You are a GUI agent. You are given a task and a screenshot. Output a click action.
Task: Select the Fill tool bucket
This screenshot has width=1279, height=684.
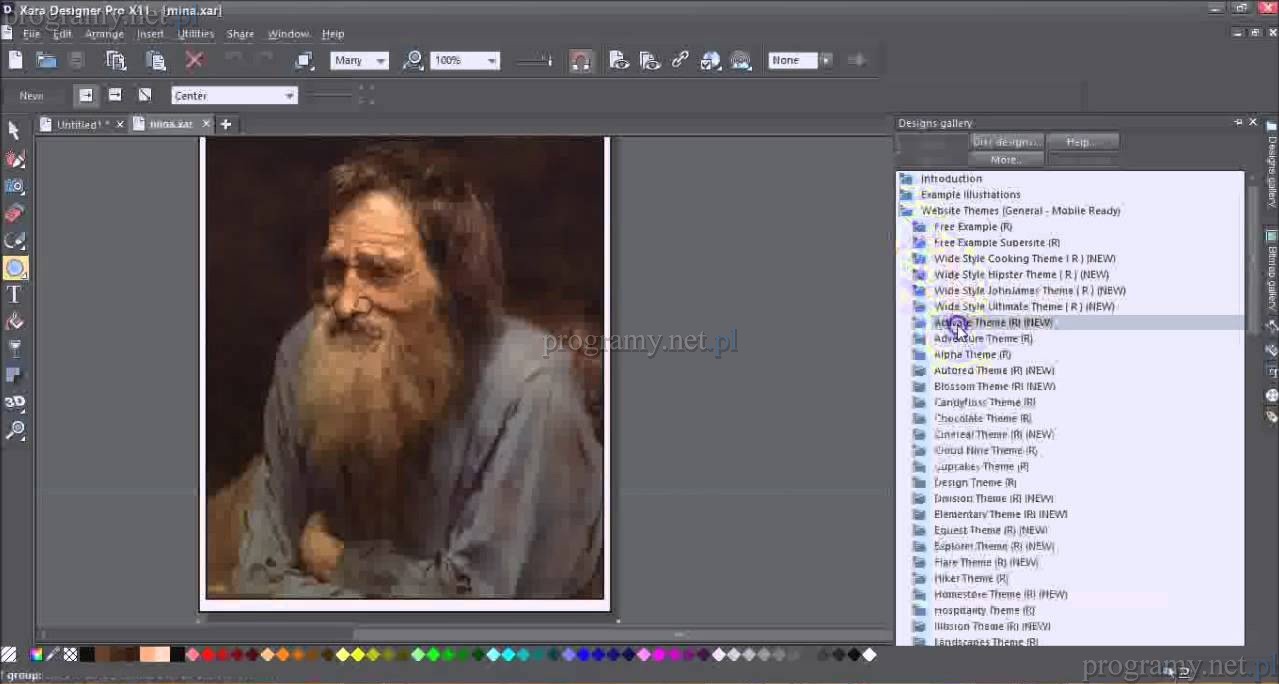[15, 322]
